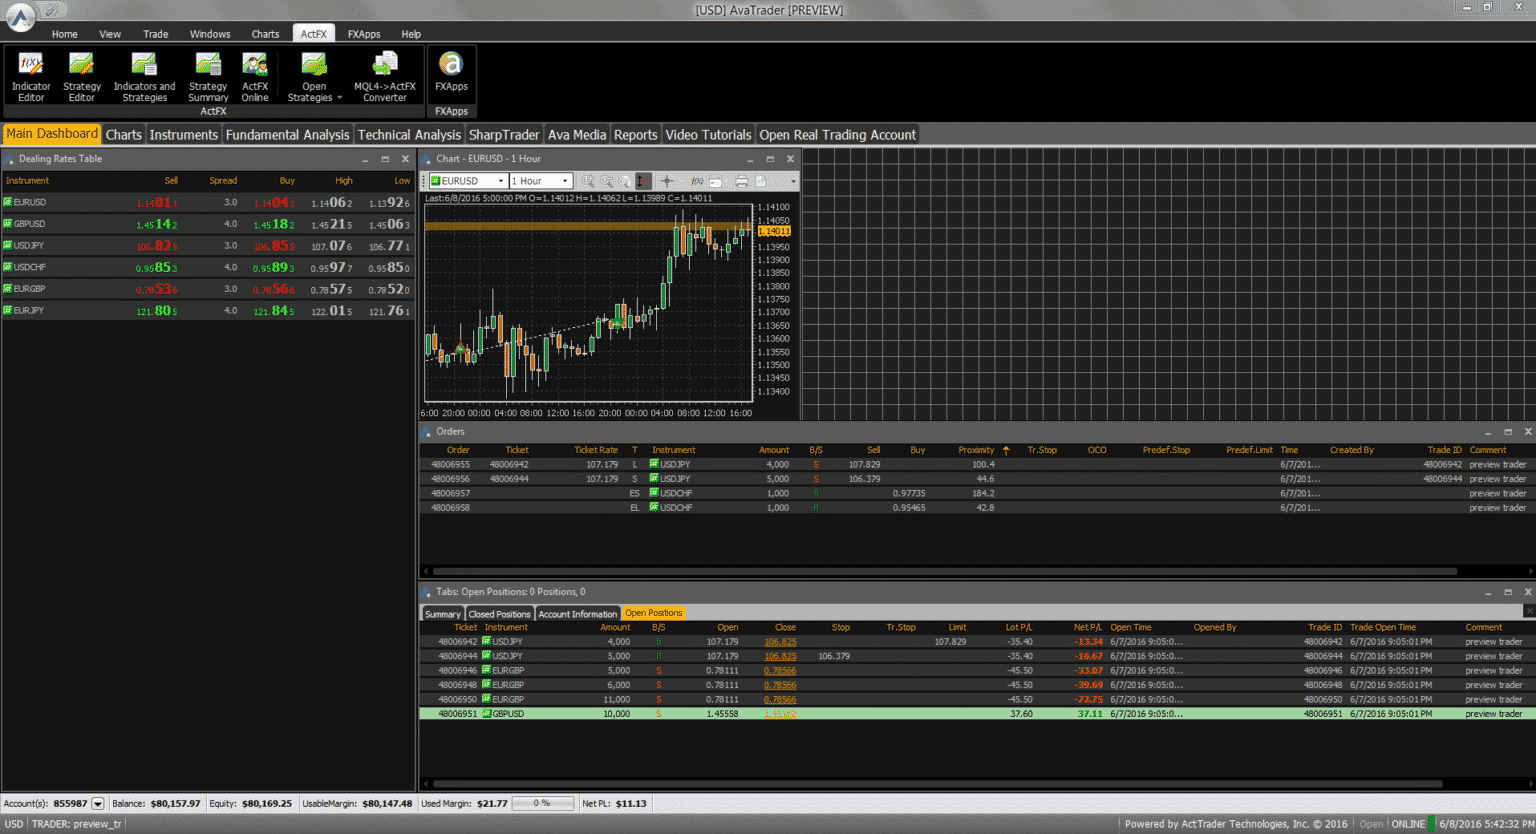The width and height of the screenshot is (1536, 834).
Task: Click Open Real Trading Account
Action: click(x=837, y=134)
